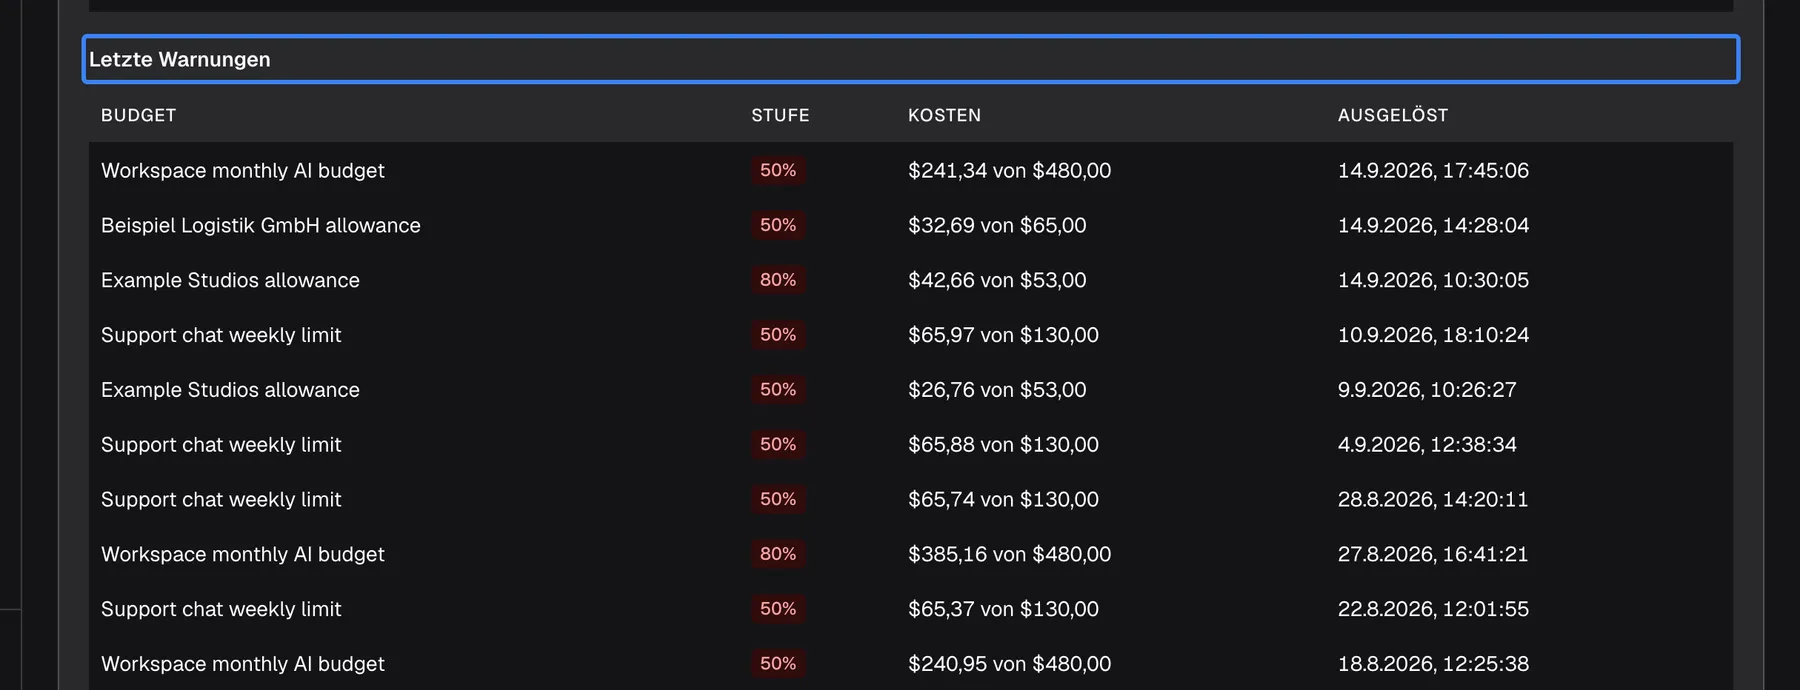Click the cost $65,74 von $130,00
Viewport: 1800px width, 690px height.
(x=1003, y=499)
